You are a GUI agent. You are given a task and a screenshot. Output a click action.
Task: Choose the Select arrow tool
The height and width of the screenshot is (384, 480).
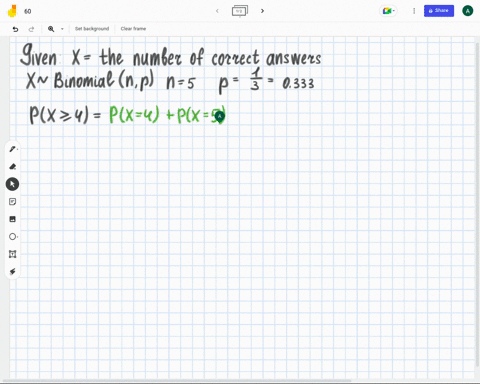(x=12, y=184)
